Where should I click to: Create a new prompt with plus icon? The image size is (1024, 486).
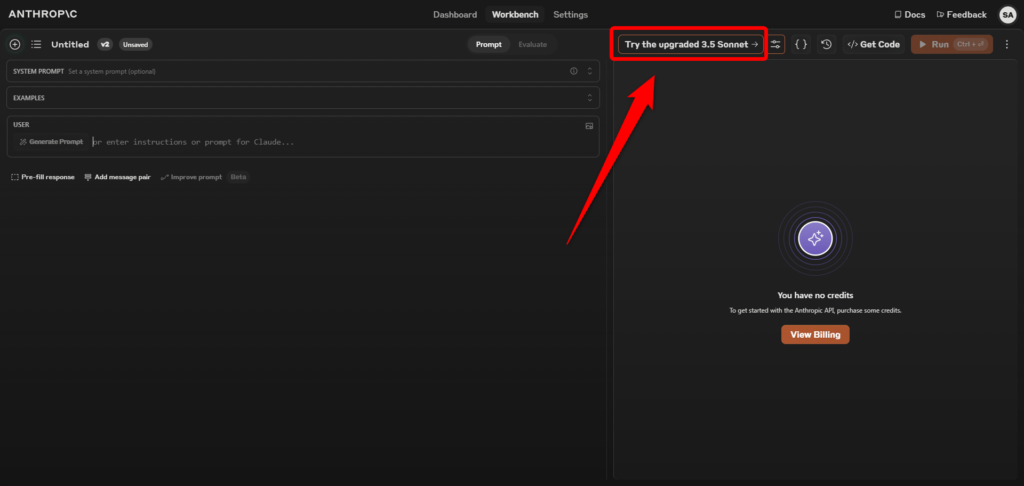[15, 44]
